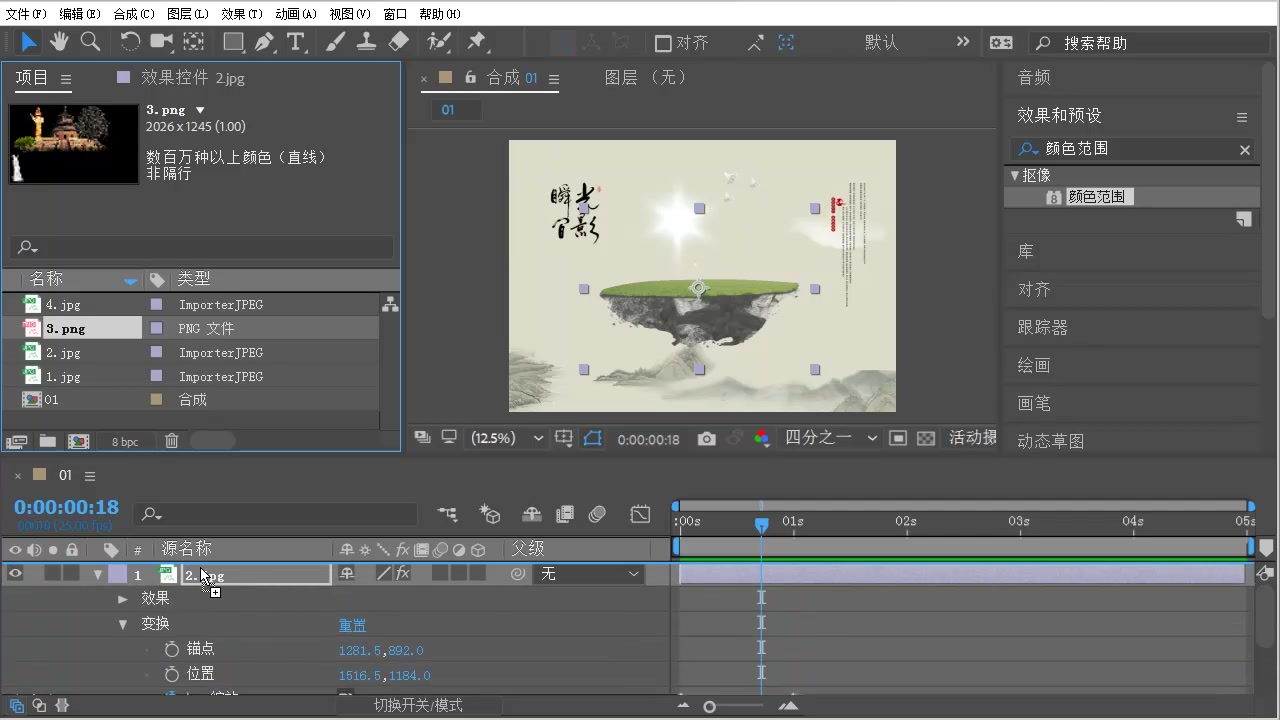Open the 12.5% magnification dropdown

508,438
